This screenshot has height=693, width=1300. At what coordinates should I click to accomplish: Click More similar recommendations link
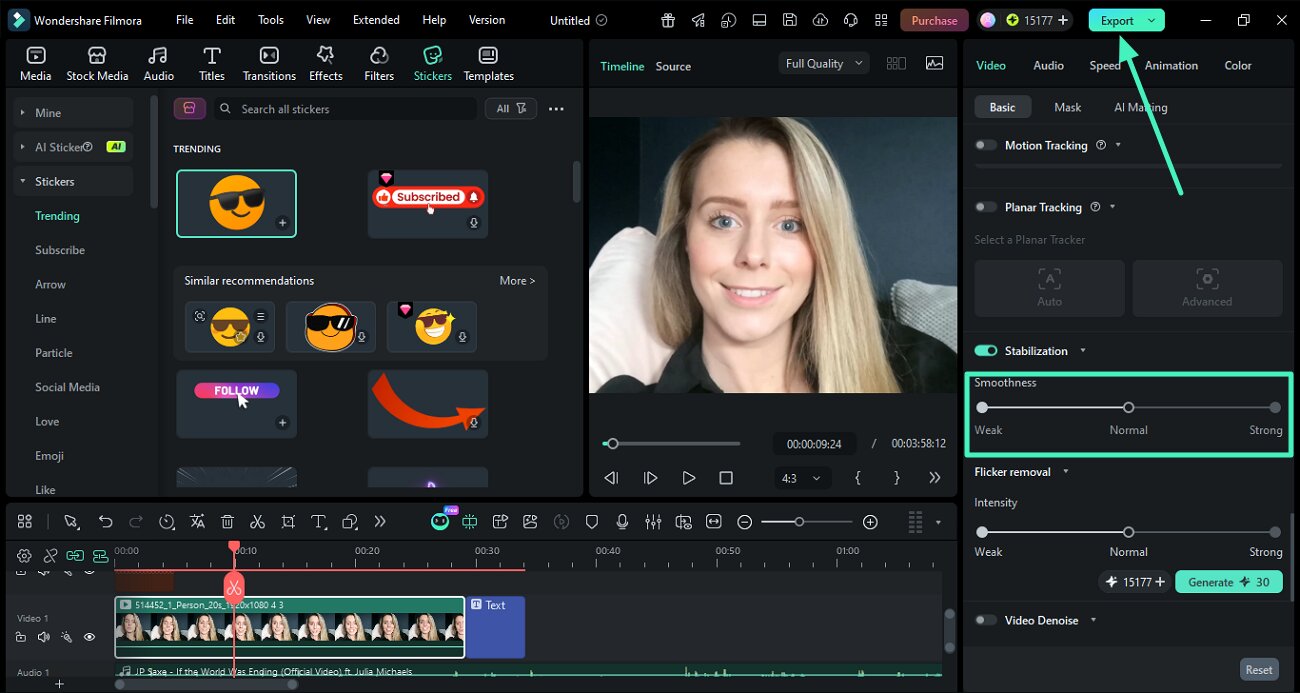point(517,281)
